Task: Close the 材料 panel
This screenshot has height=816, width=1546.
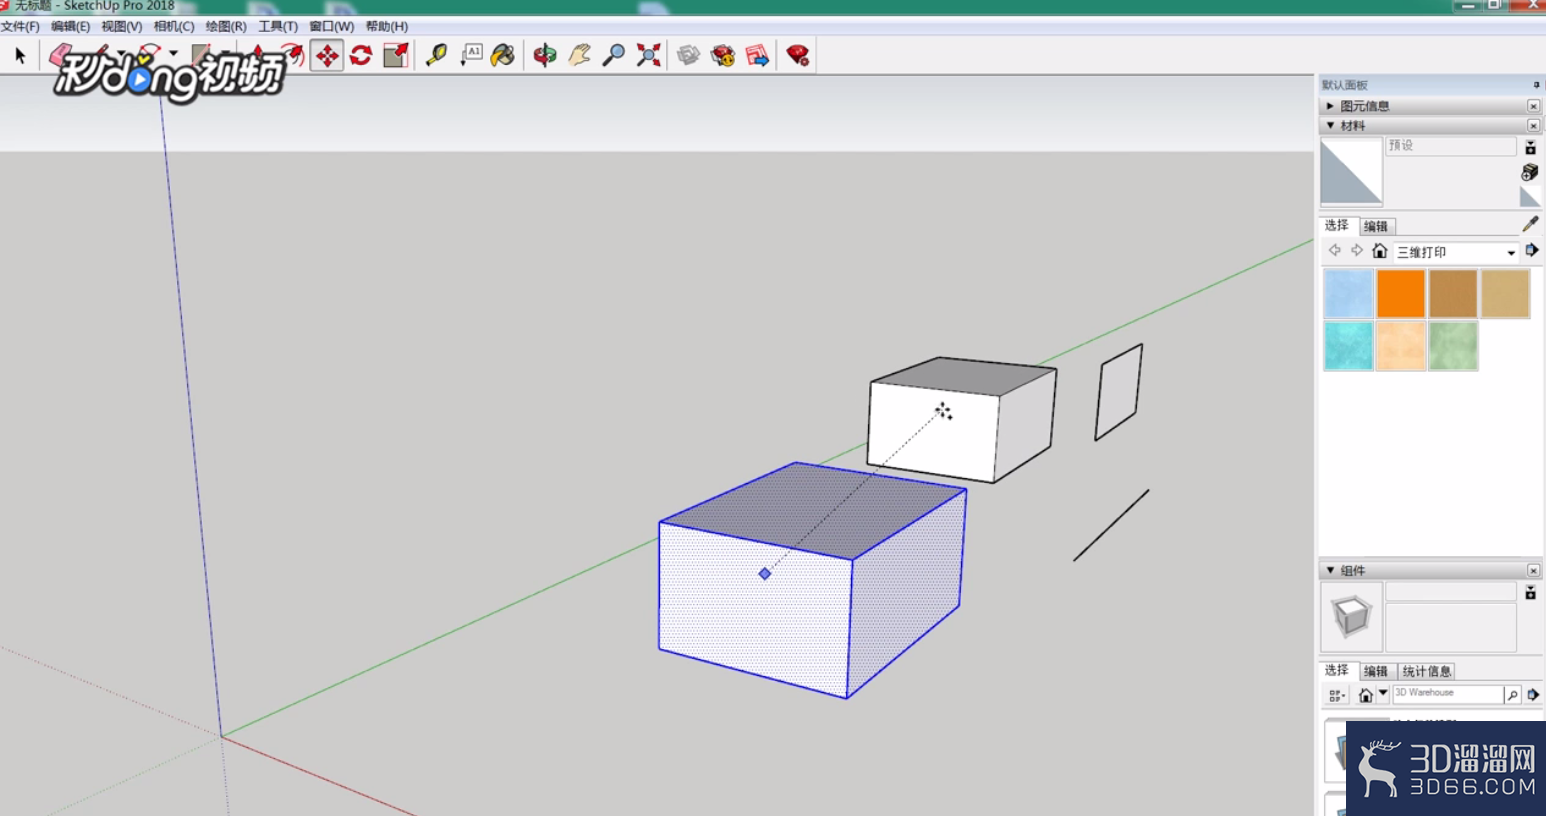Action: [x=1533, y=126]
